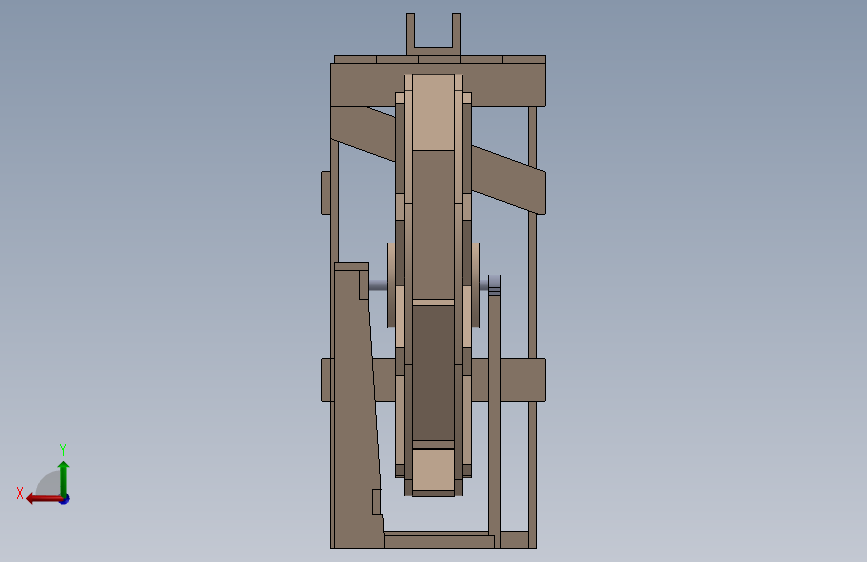Click the green Y axis arrow of the triad
Screen dimensions: 867x562
pos(64,478)
